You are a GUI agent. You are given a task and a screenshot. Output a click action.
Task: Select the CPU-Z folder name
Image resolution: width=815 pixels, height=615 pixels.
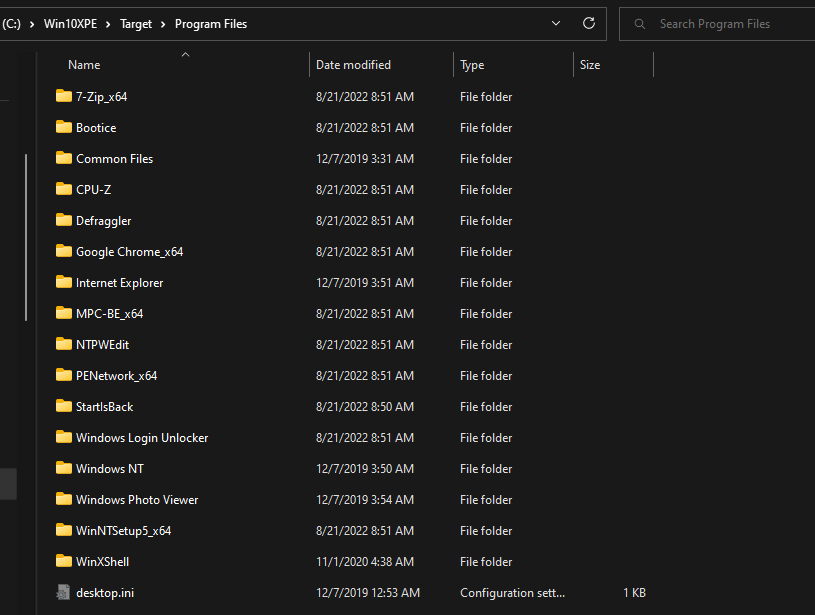point(94,190)
